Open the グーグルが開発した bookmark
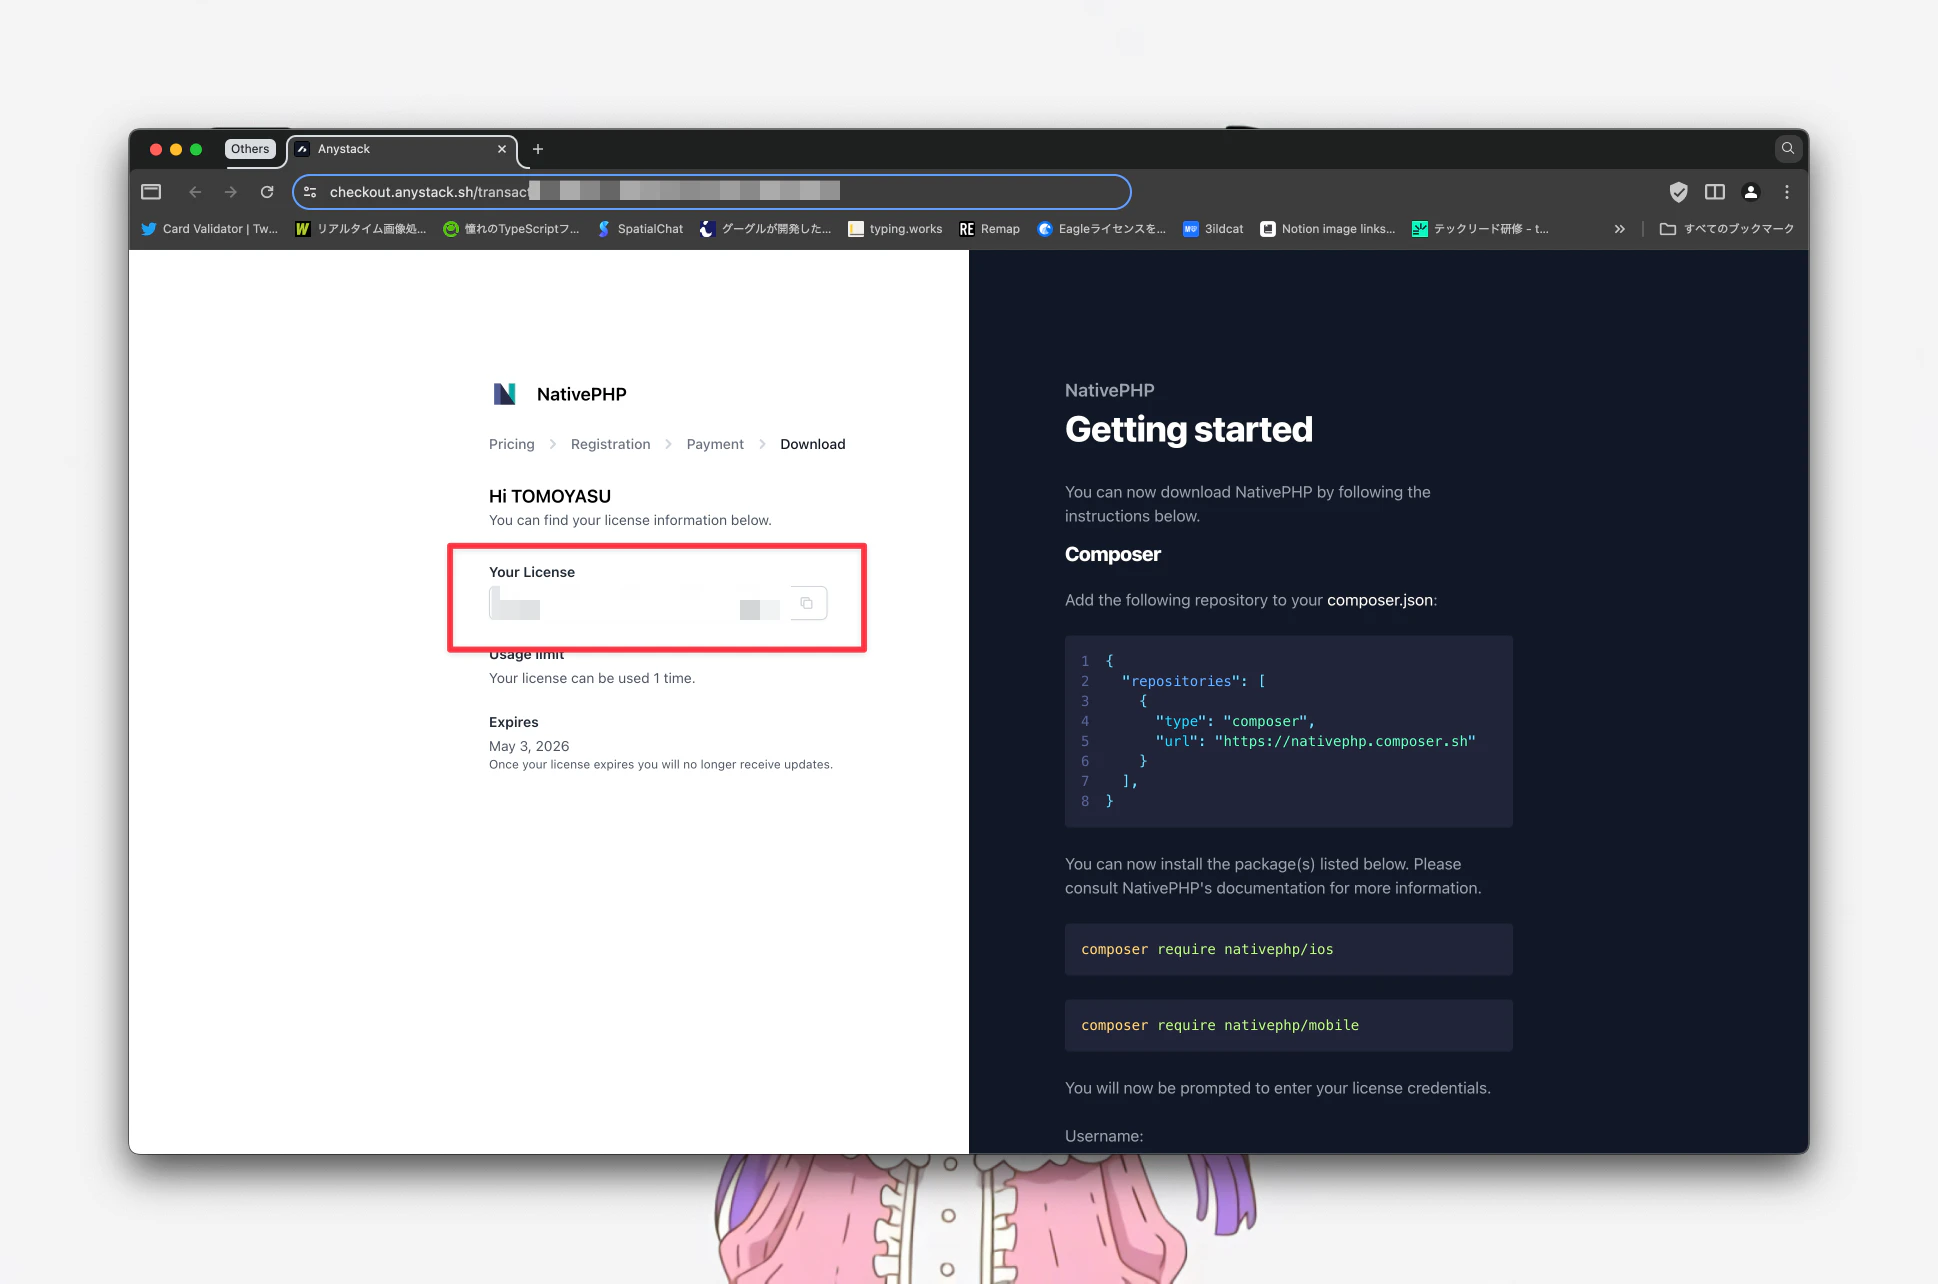Viewport: 1938px width, 1284px height. coord(766,229)
